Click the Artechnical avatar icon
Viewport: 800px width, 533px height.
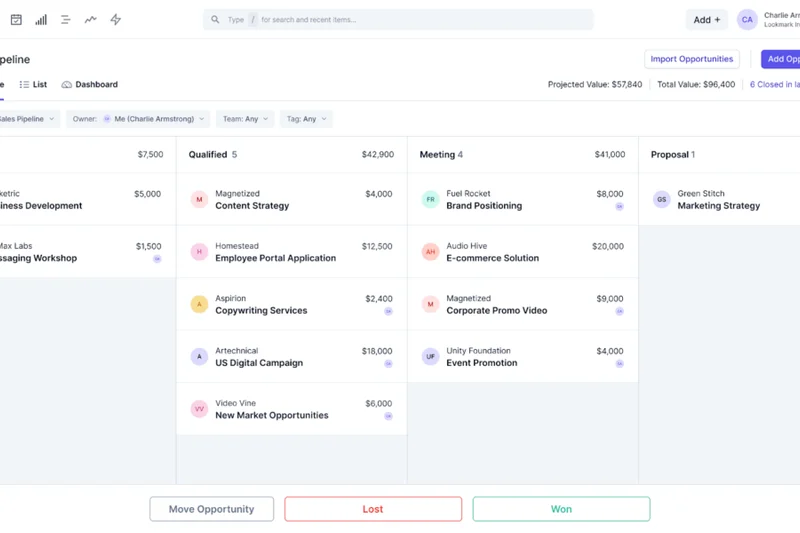click(199, 357)
